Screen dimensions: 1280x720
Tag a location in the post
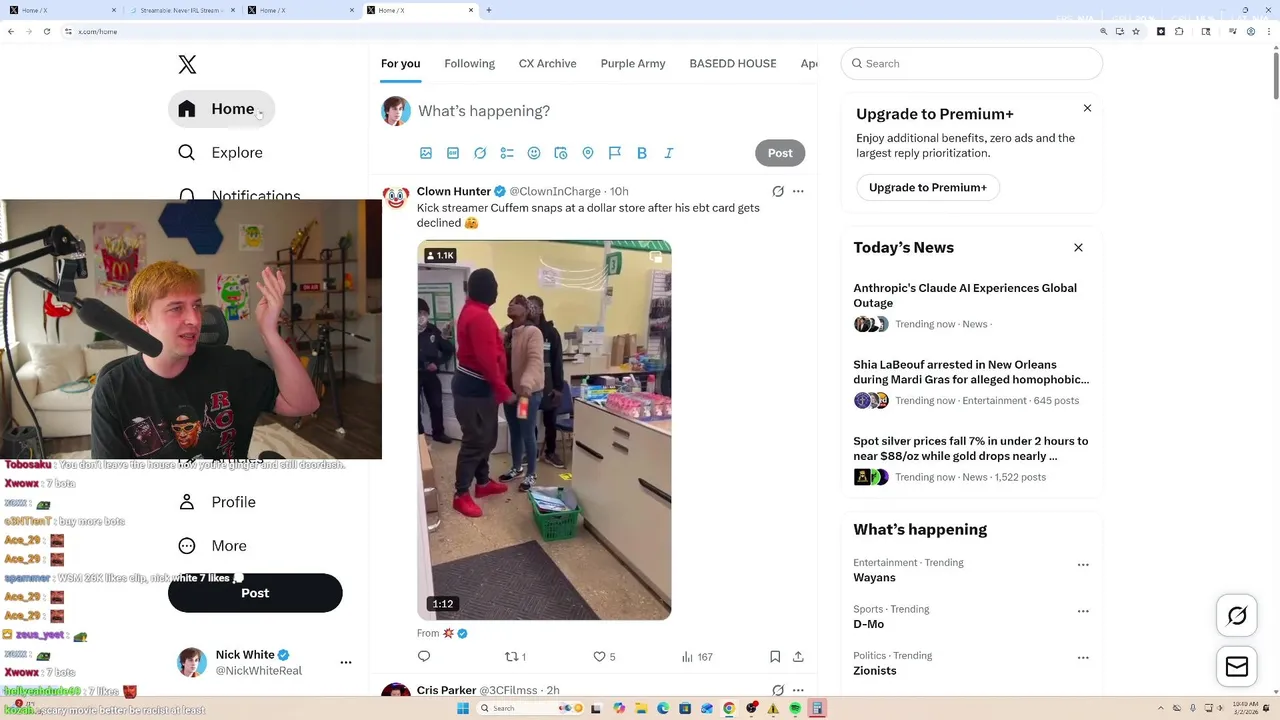point(588,153)
